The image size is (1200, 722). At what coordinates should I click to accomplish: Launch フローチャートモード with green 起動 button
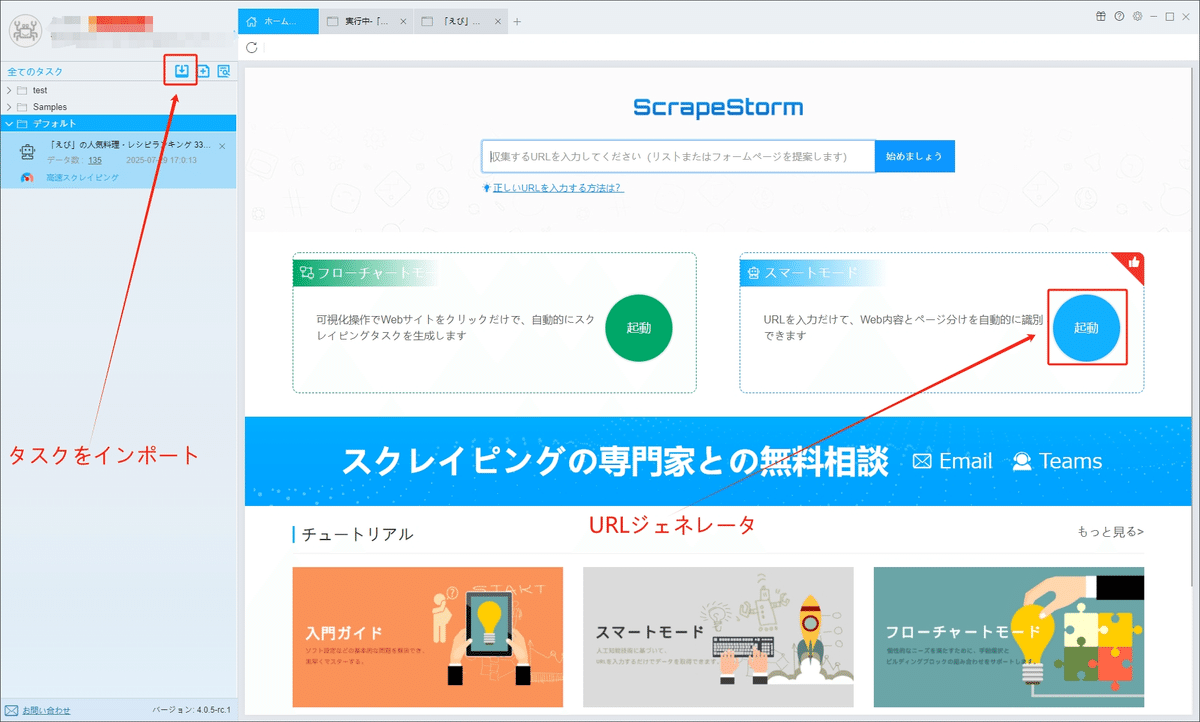coord(638,327)
